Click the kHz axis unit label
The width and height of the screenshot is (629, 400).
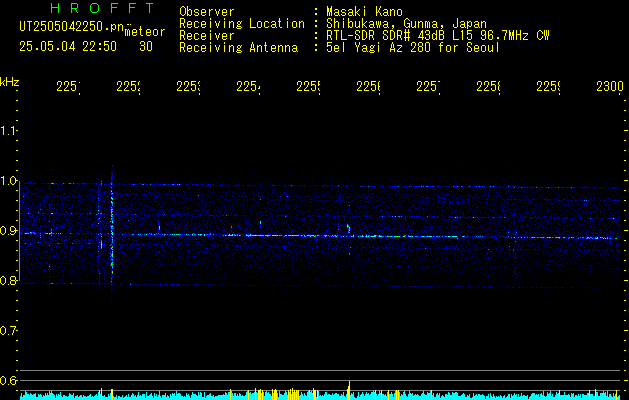(10, 82)
